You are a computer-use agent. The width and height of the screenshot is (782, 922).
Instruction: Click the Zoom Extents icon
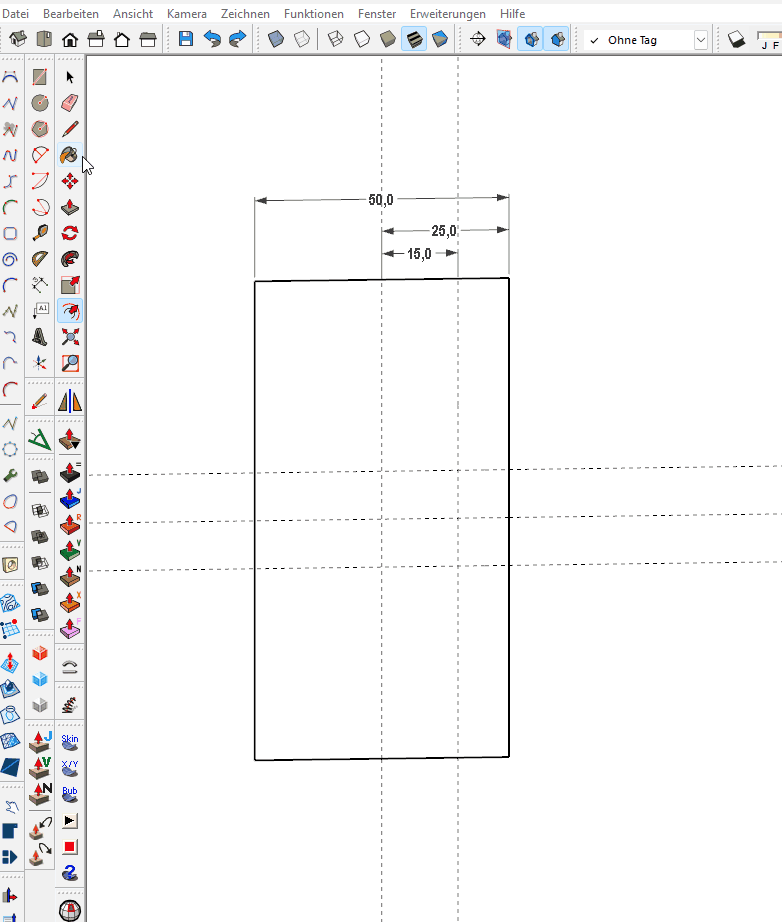click(x=70, y=337)
